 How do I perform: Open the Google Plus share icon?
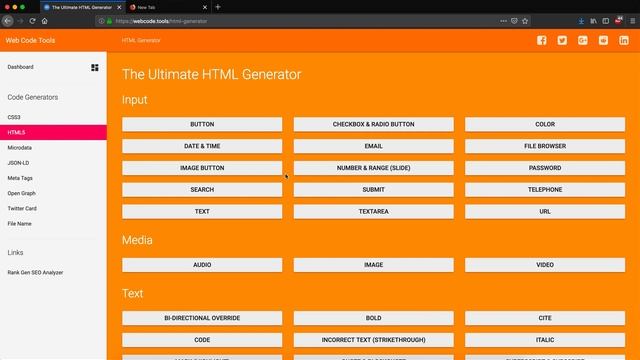point(583,40)
